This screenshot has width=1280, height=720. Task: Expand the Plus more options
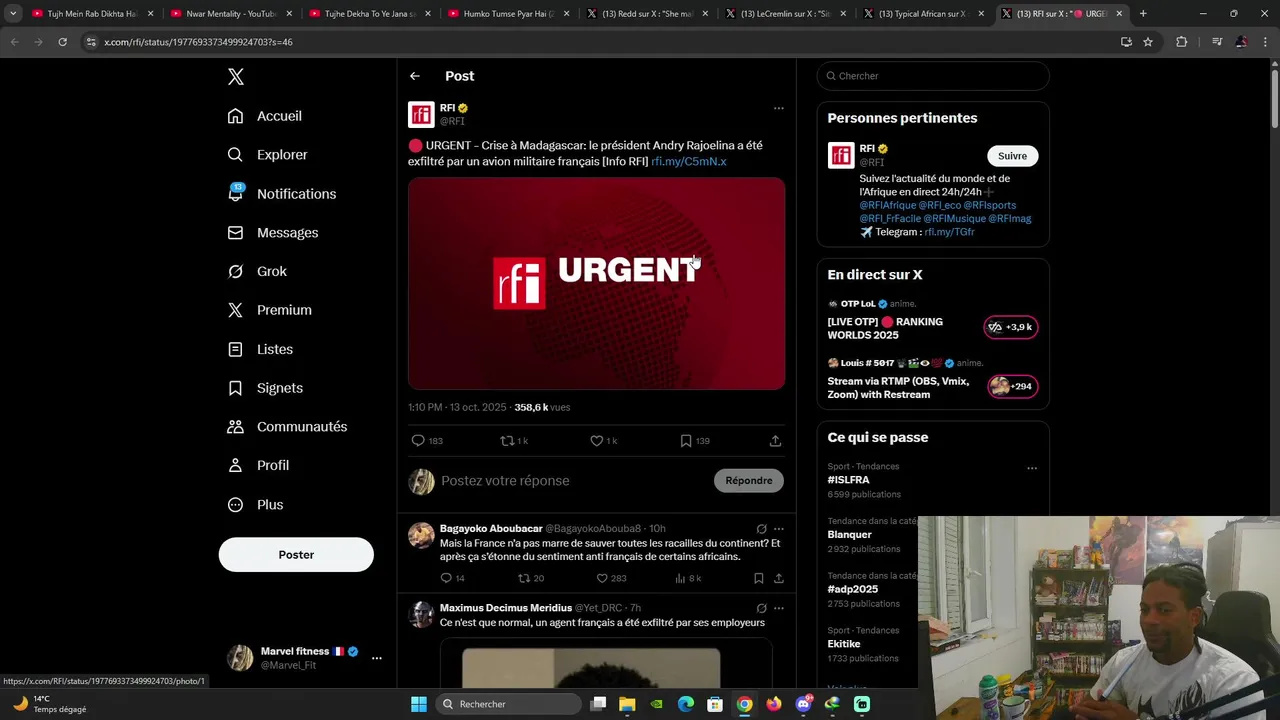[255, 505]
